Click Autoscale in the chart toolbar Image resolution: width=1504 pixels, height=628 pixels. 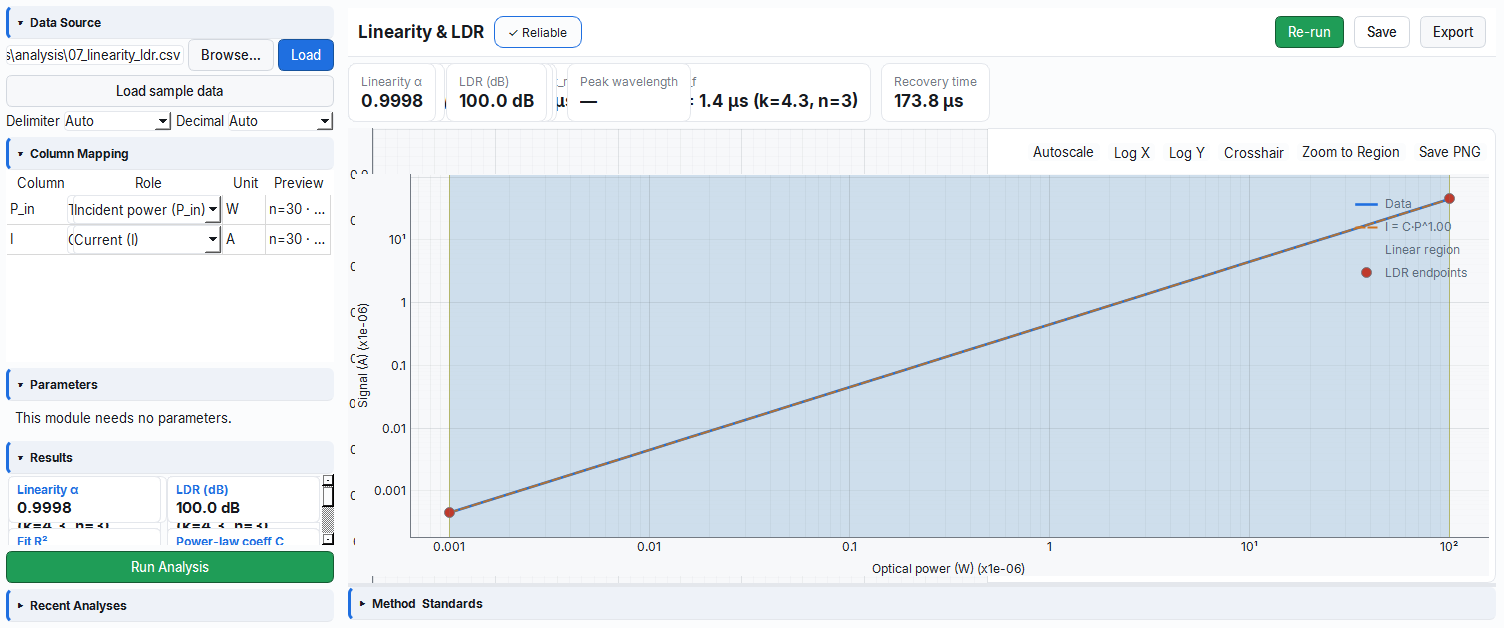1063,152
